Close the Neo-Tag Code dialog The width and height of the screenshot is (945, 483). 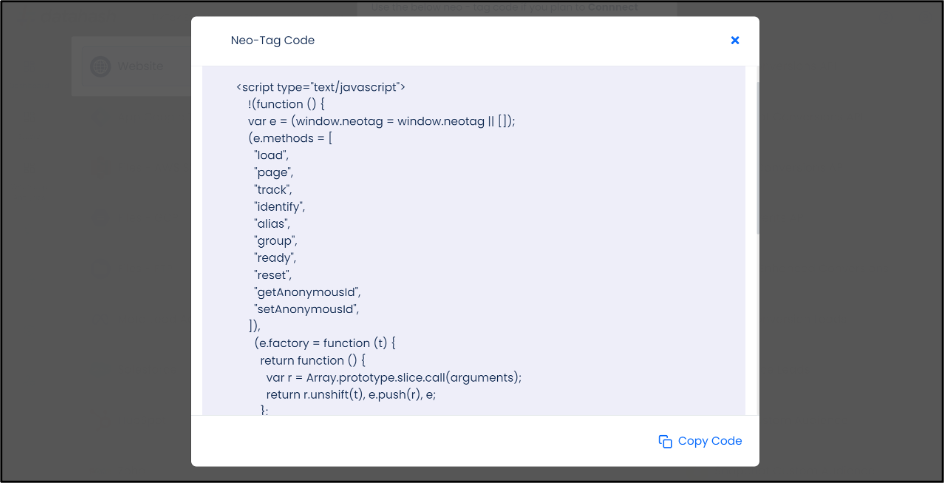735,40
